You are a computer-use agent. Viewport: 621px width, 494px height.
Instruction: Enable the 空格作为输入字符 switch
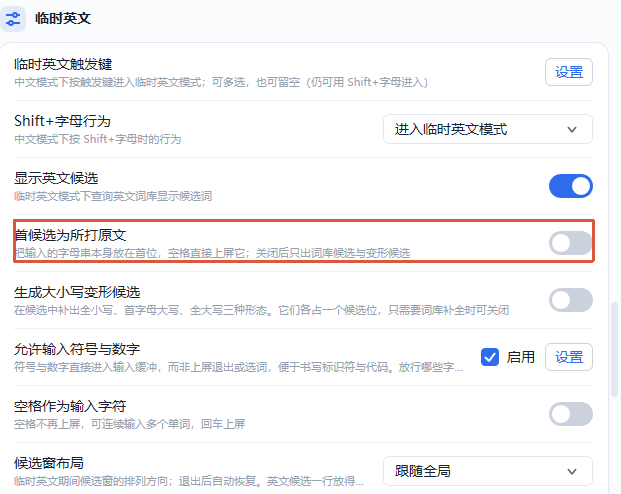pos(570,414)
